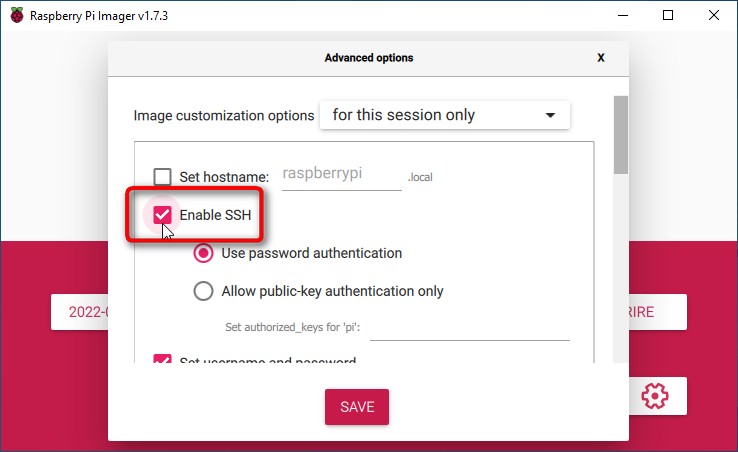The width and height of the screenshot is (738, 452).
Task: Maximize the Raspberry Pi Imager window
Action: [x=668, y=16]
